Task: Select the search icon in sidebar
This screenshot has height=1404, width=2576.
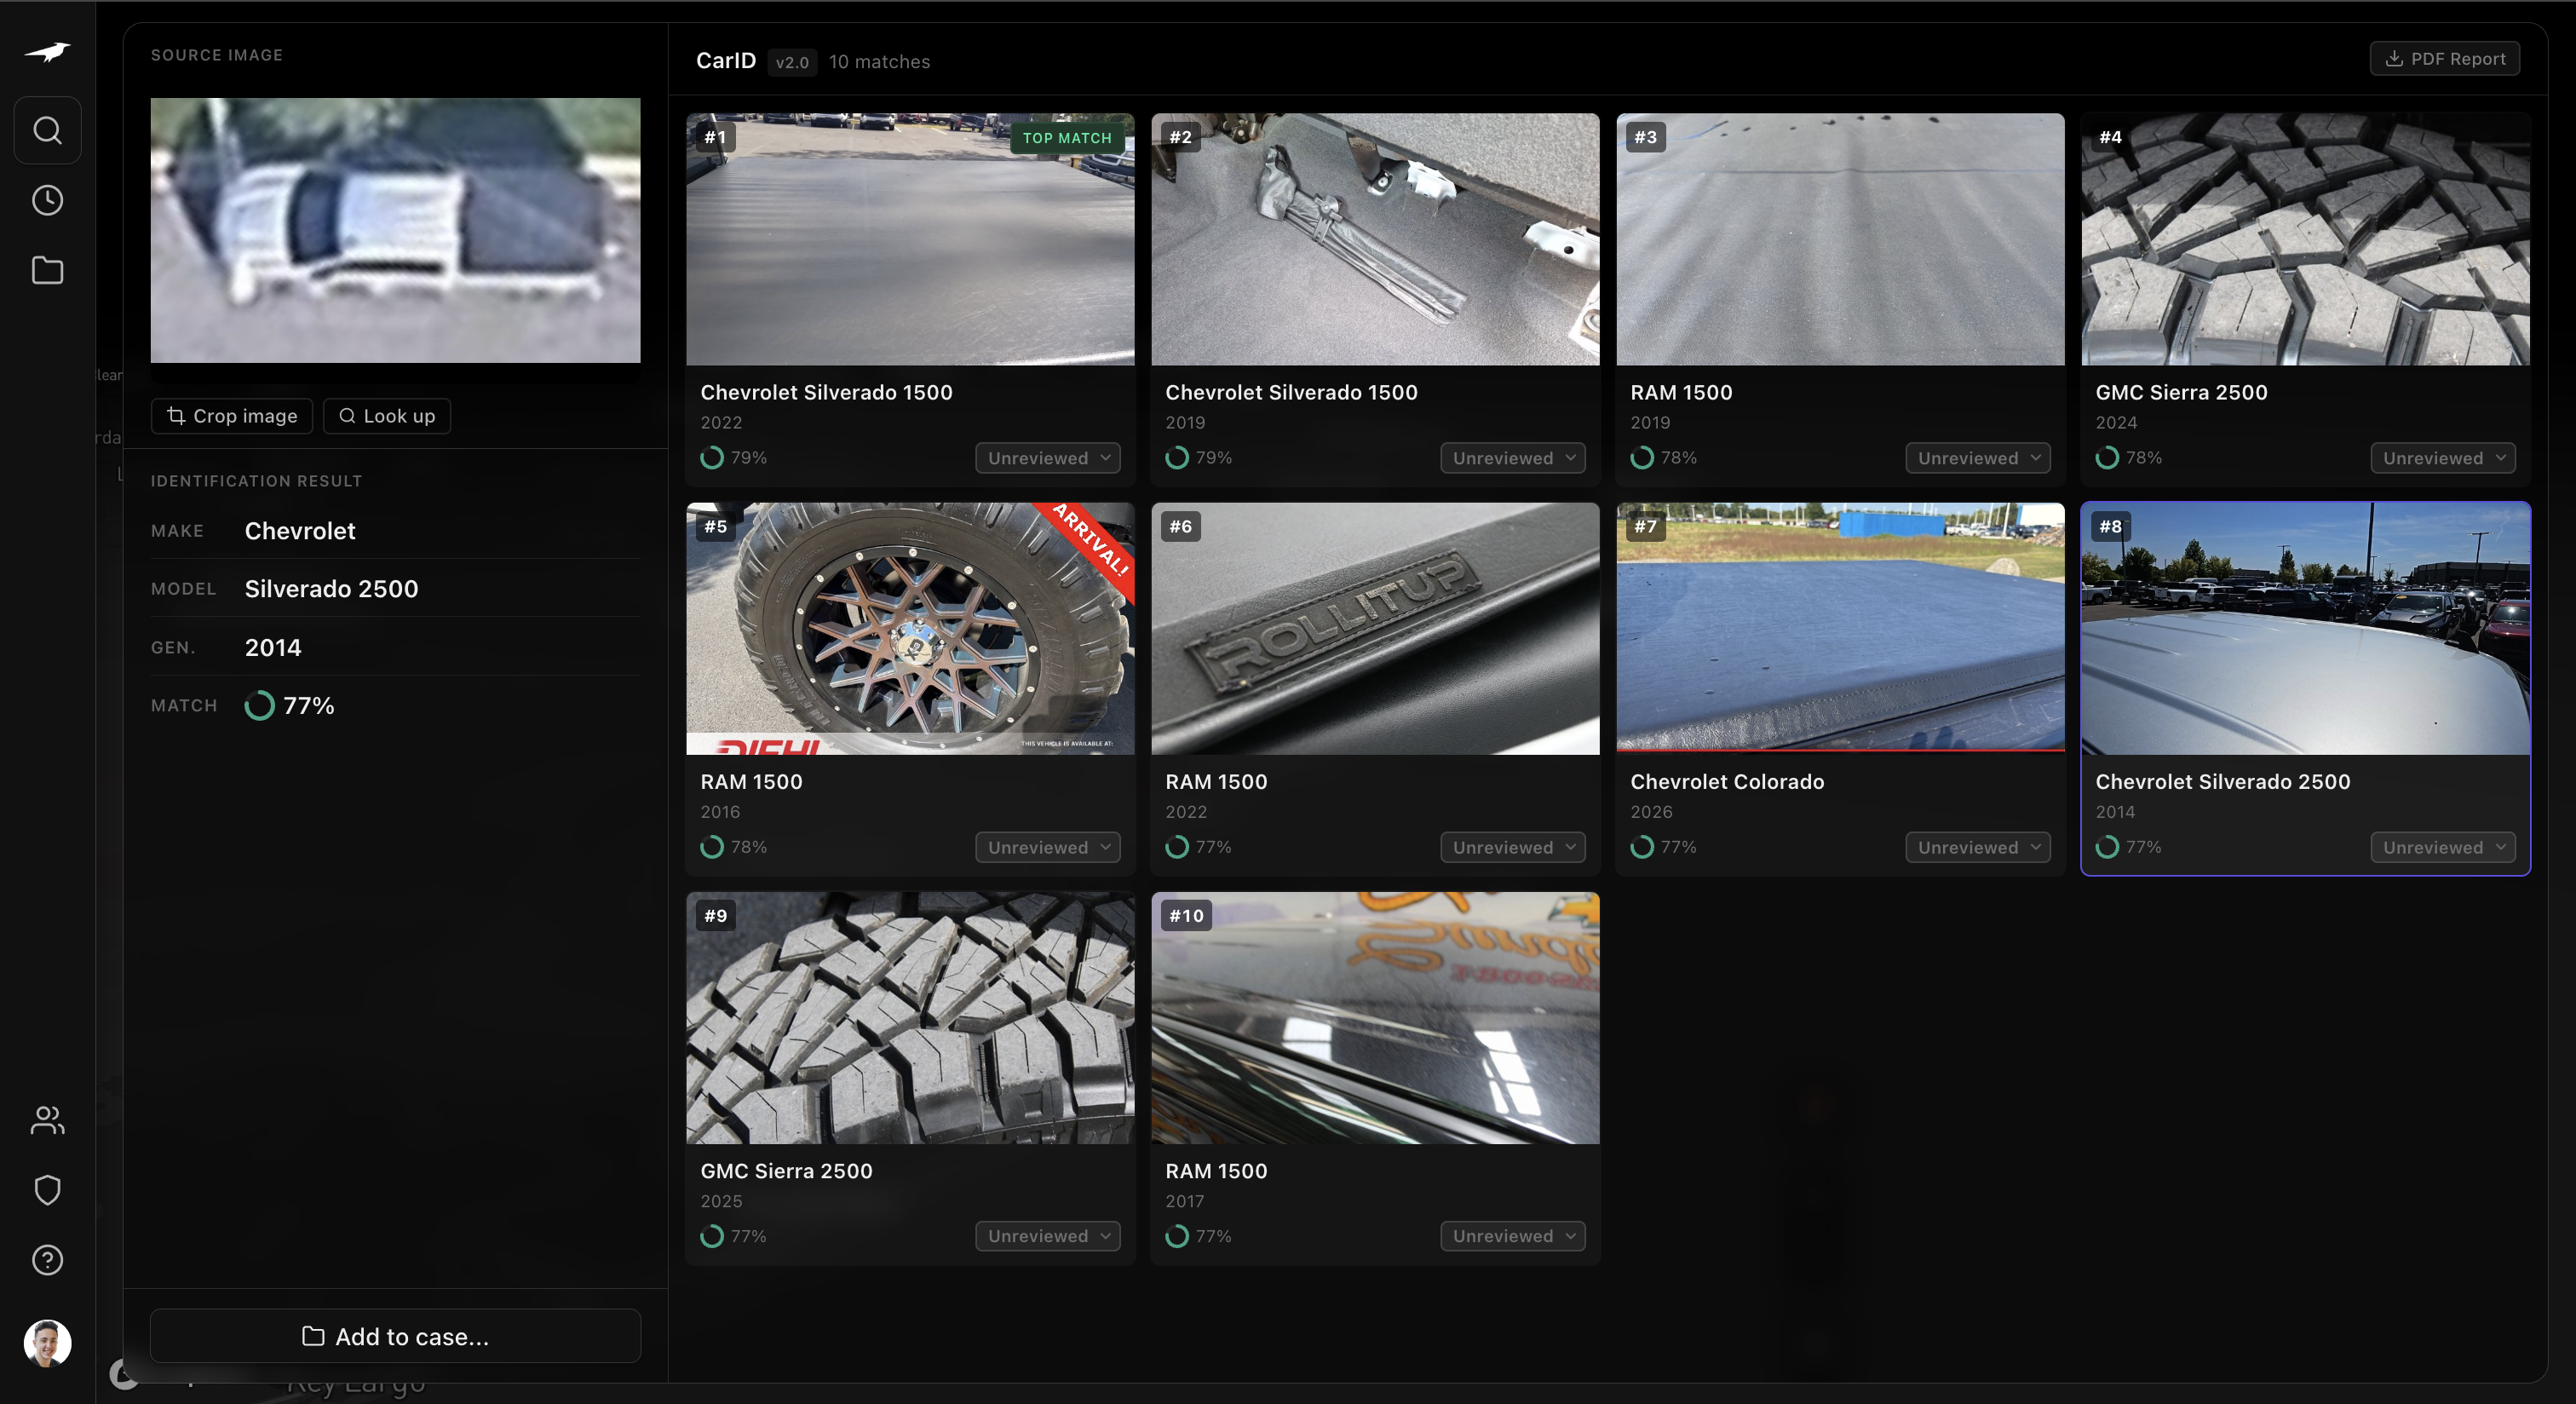Action: [47, 130]
